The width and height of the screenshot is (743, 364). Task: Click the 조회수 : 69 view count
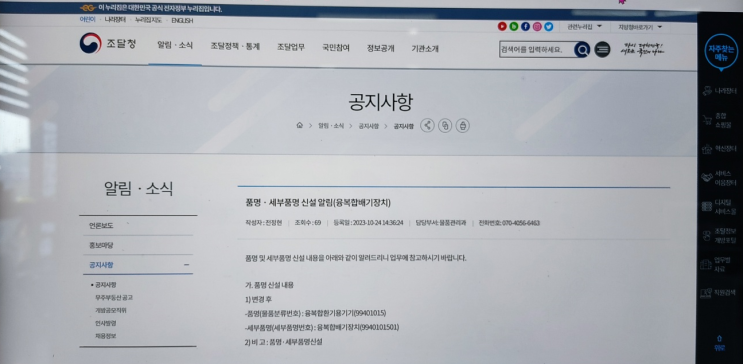[308, 223]
